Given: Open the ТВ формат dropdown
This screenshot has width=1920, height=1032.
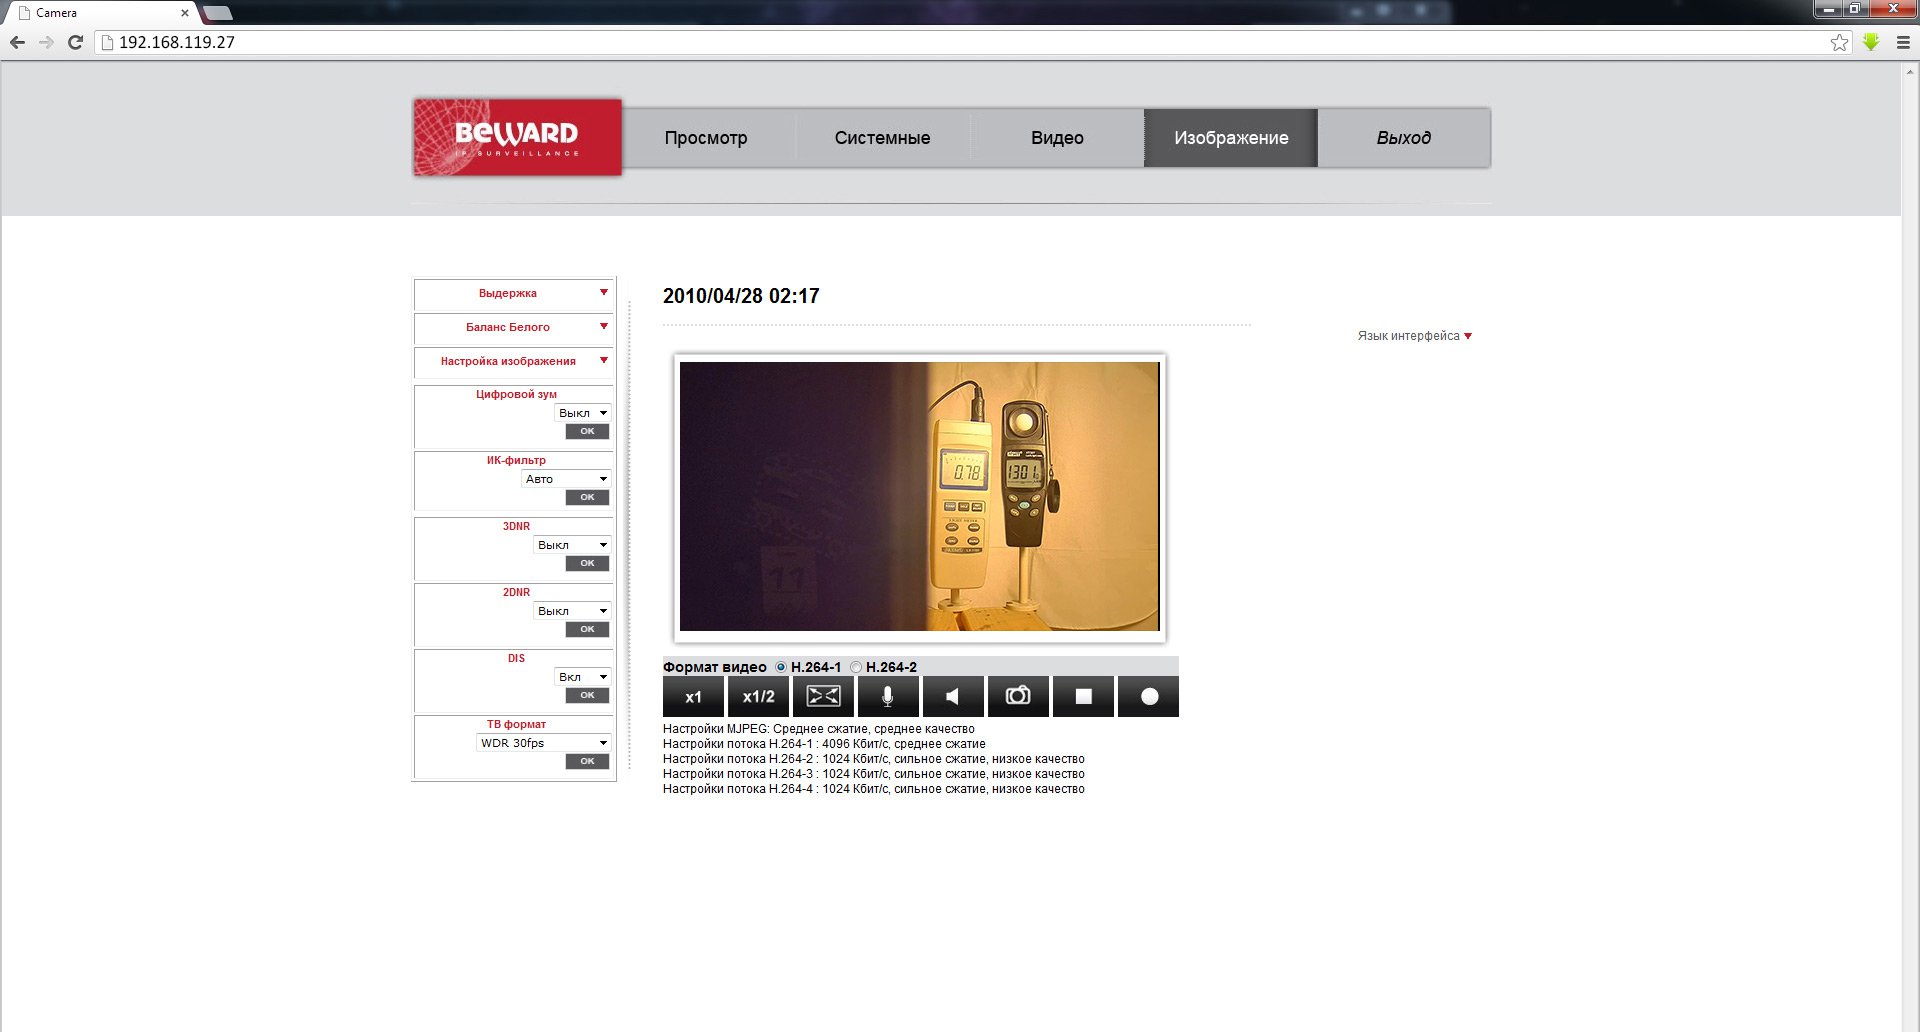Looking at the screenshot, I should [x=544, y=743].
